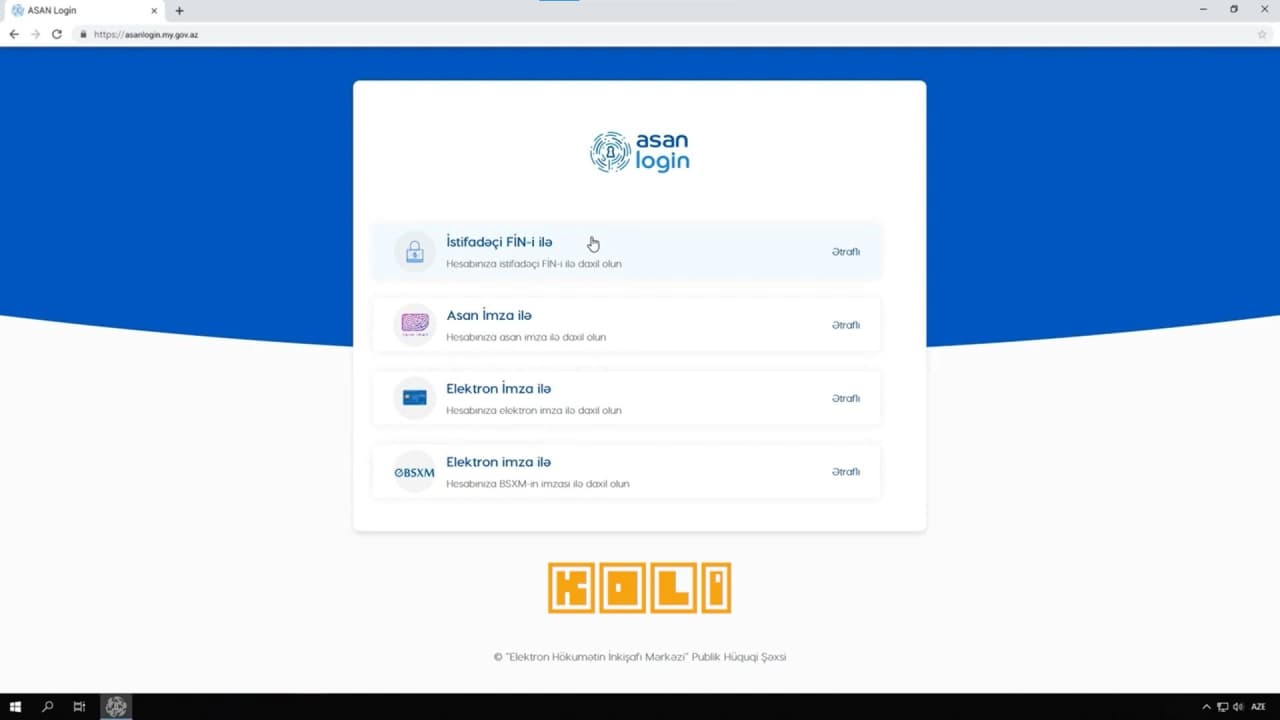
Task: Click the browser forward arrow
Action: coord(36,34)
